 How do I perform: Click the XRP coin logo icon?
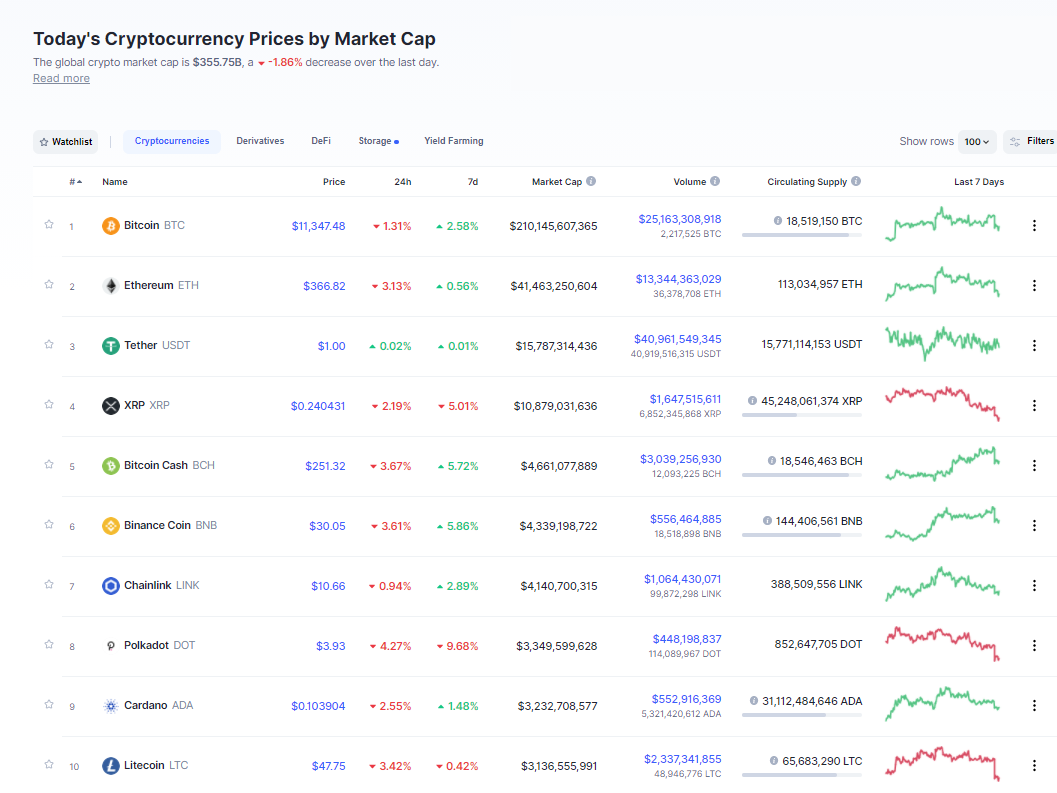point(111,406)
